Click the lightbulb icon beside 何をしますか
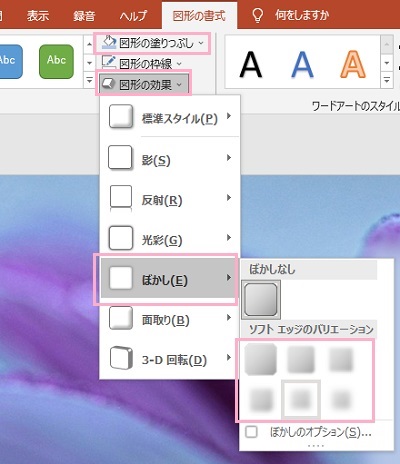 tap(258, 16)
